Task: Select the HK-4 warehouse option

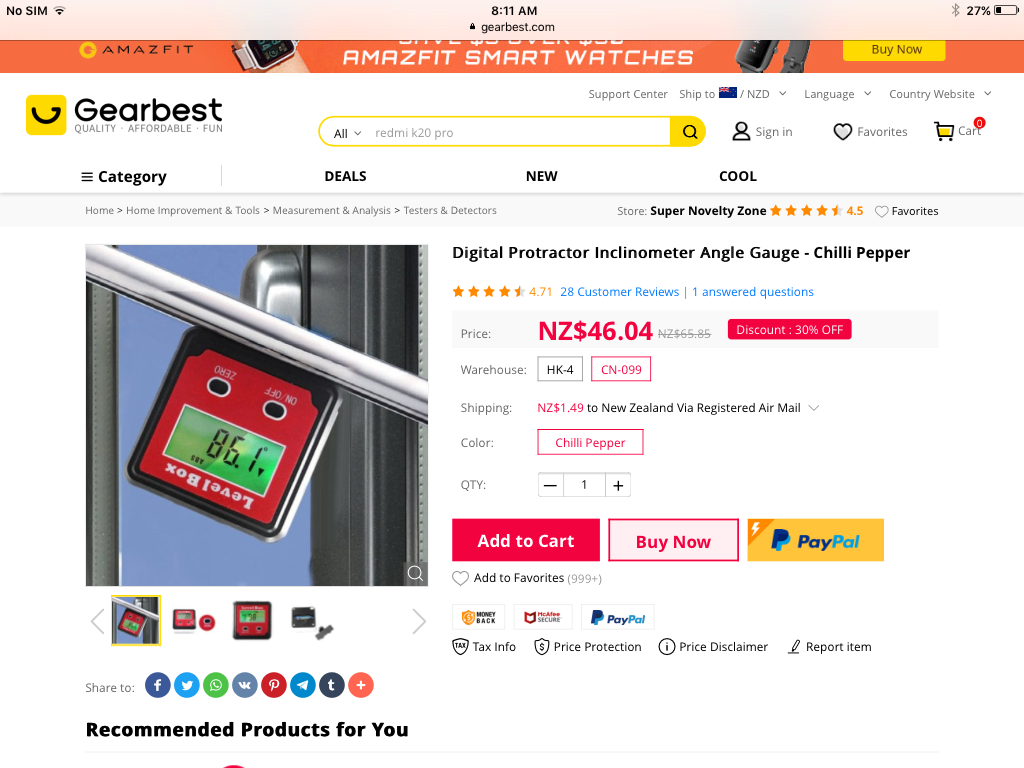Action: tap(560, 370)
